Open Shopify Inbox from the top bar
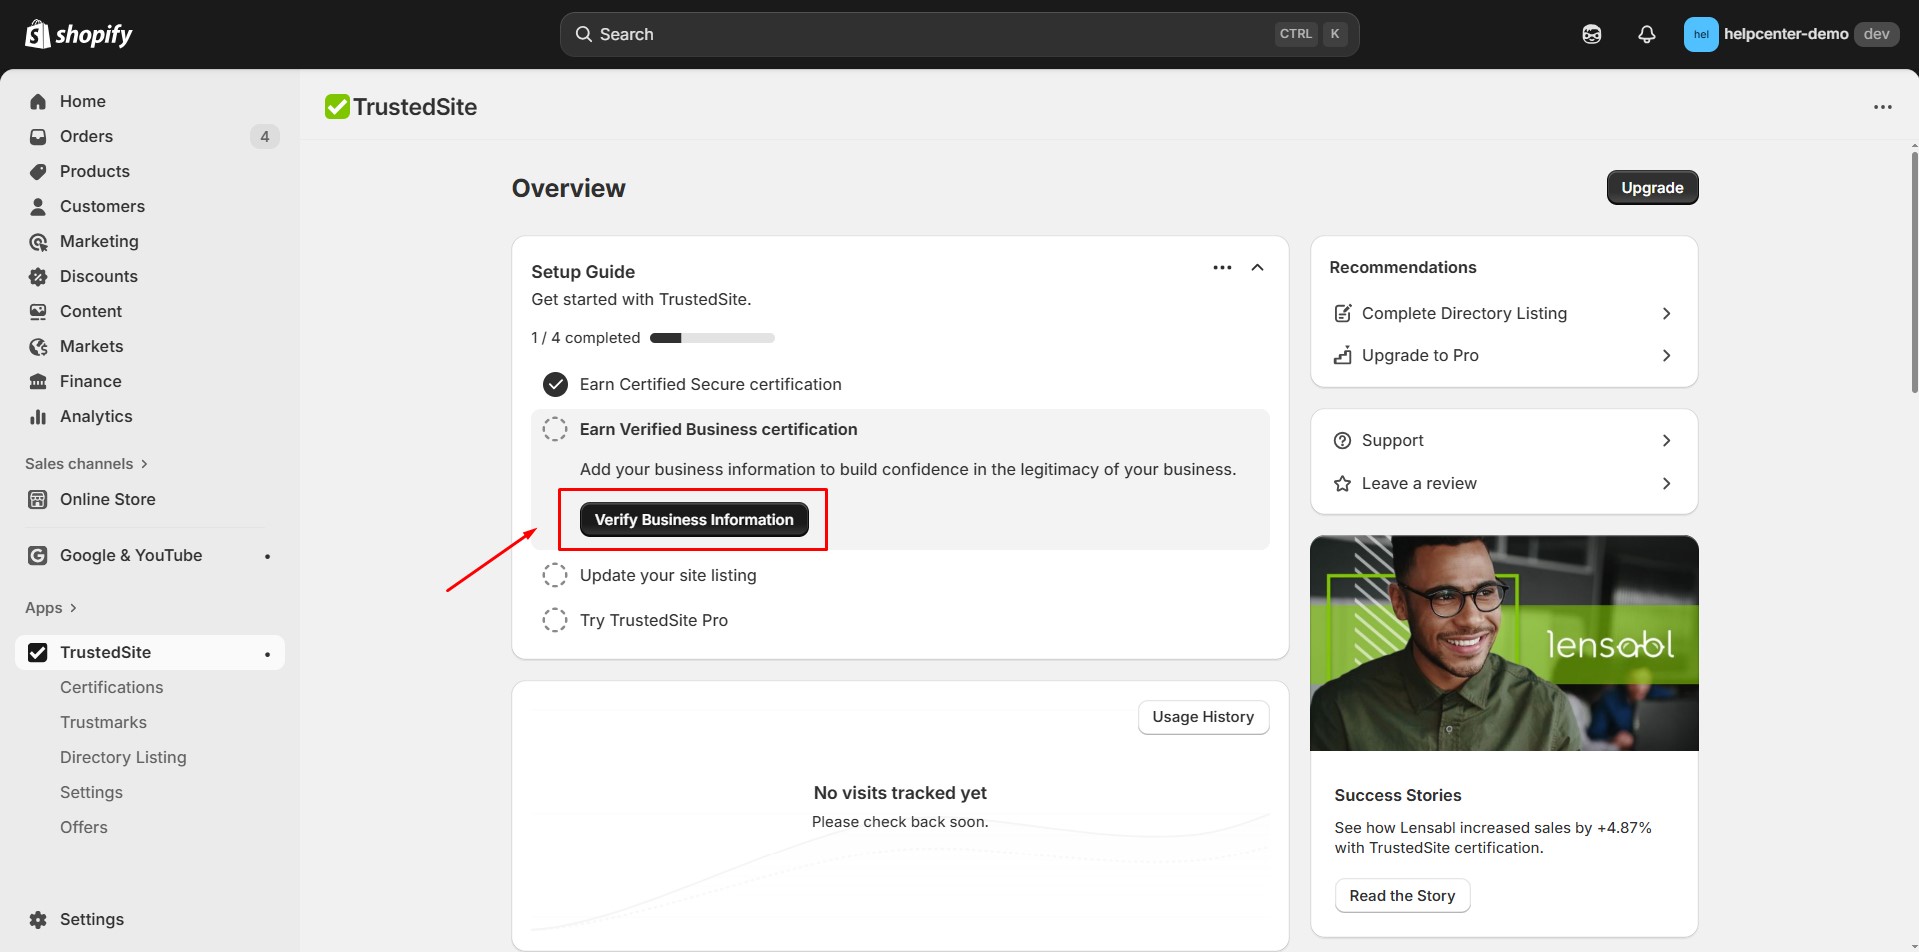The height and width of the screenshot is (952, 1919). pos(1591,33)
